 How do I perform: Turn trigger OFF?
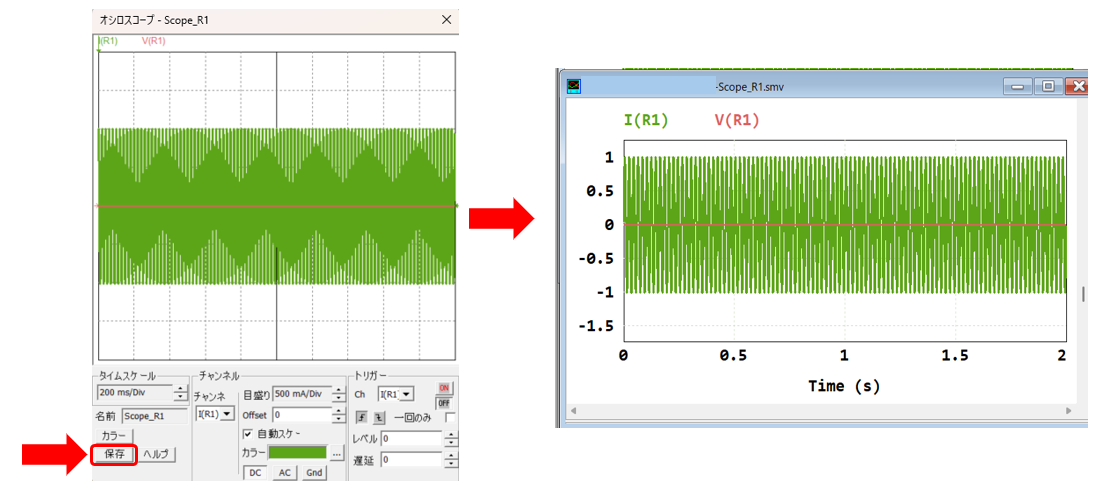(x=444, y=401)
